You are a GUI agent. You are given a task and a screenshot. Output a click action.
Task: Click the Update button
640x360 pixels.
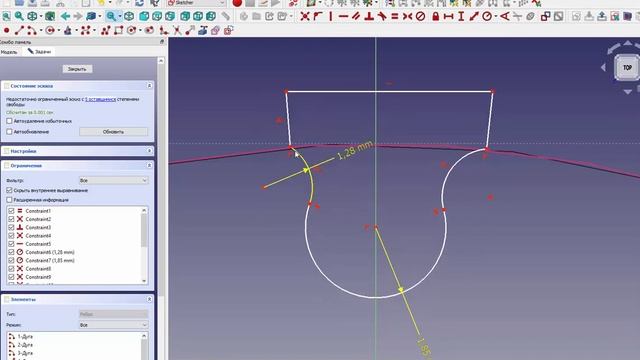(113, 132)
